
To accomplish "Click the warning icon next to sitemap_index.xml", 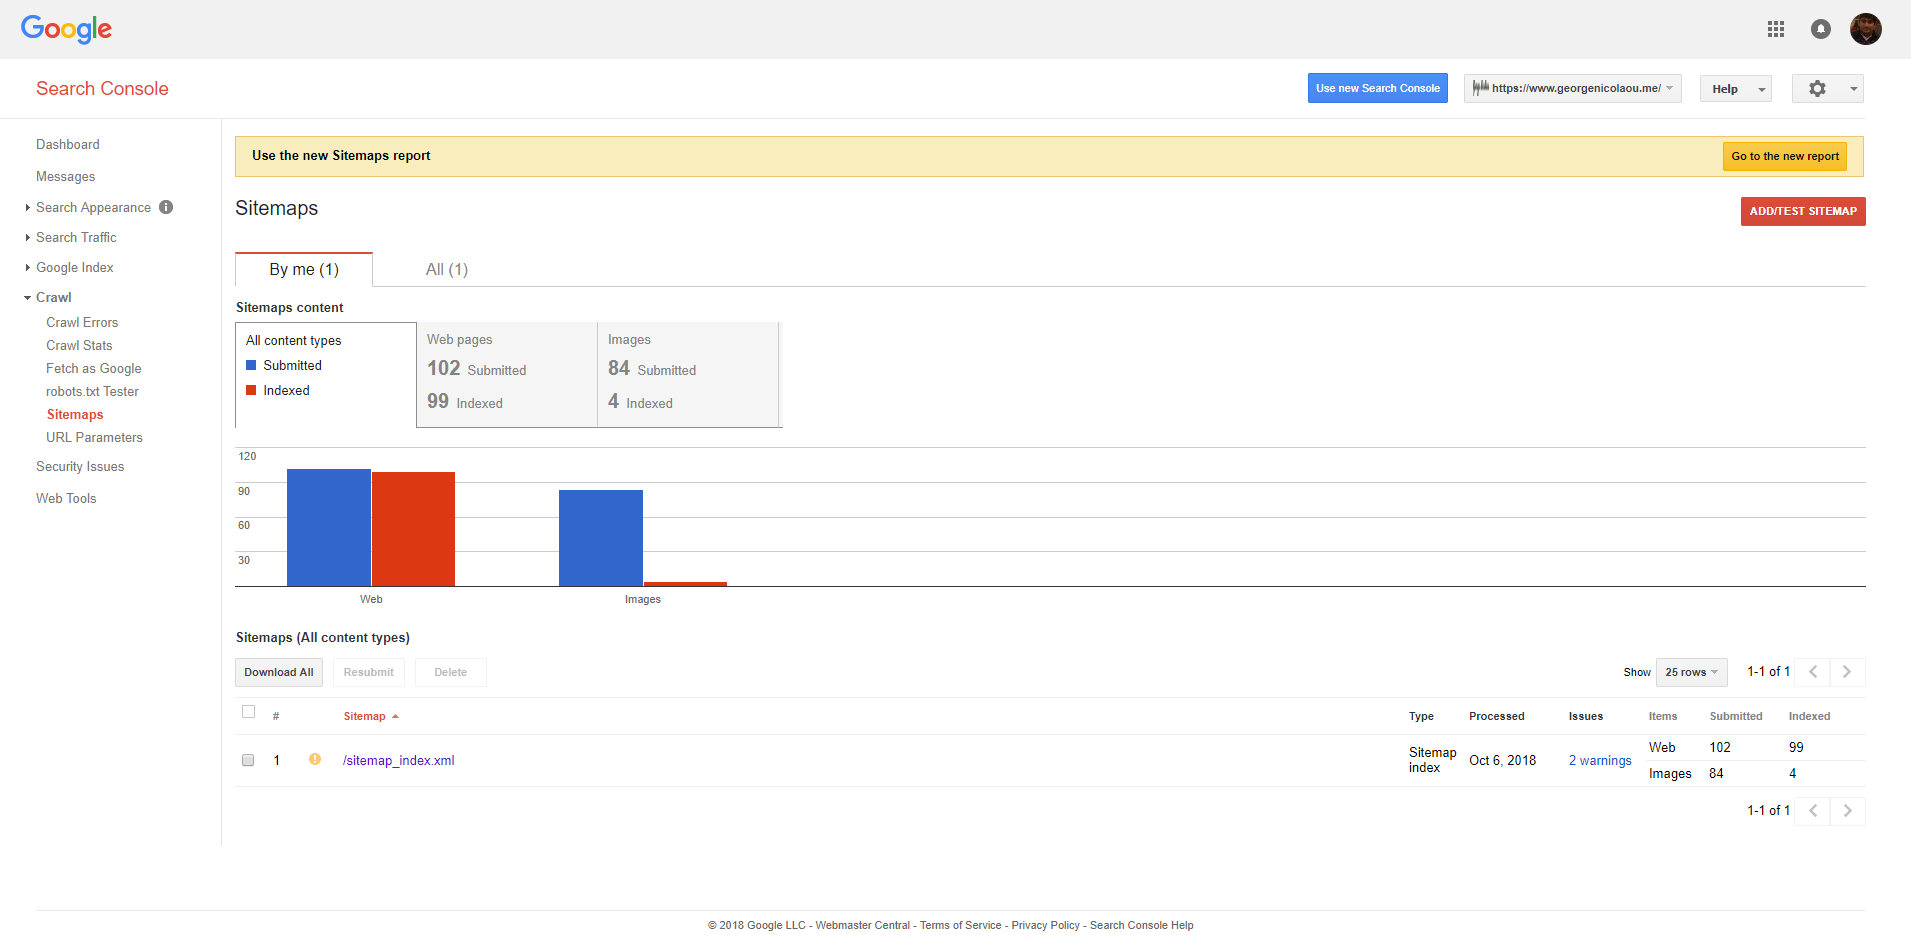I will click(315, 759).
